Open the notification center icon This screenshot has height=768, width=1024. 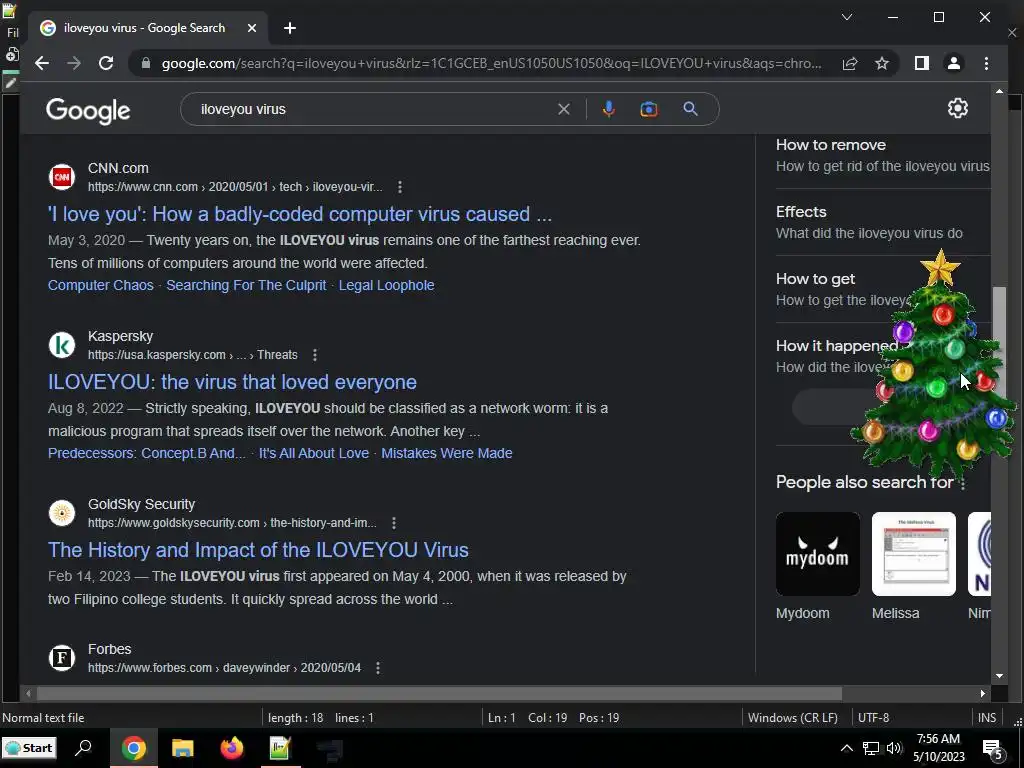click(x=993, y=750)
